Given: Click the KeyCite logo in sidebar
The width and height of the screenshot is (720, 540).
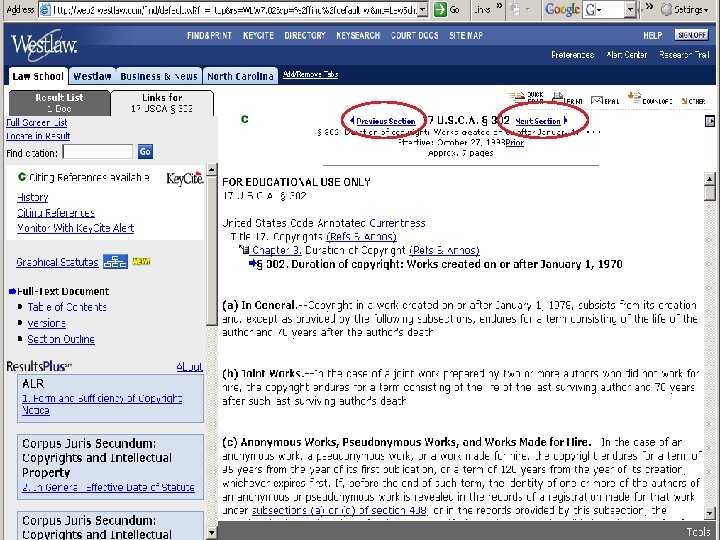Looking at the screenshot, I should coord(185,178).
